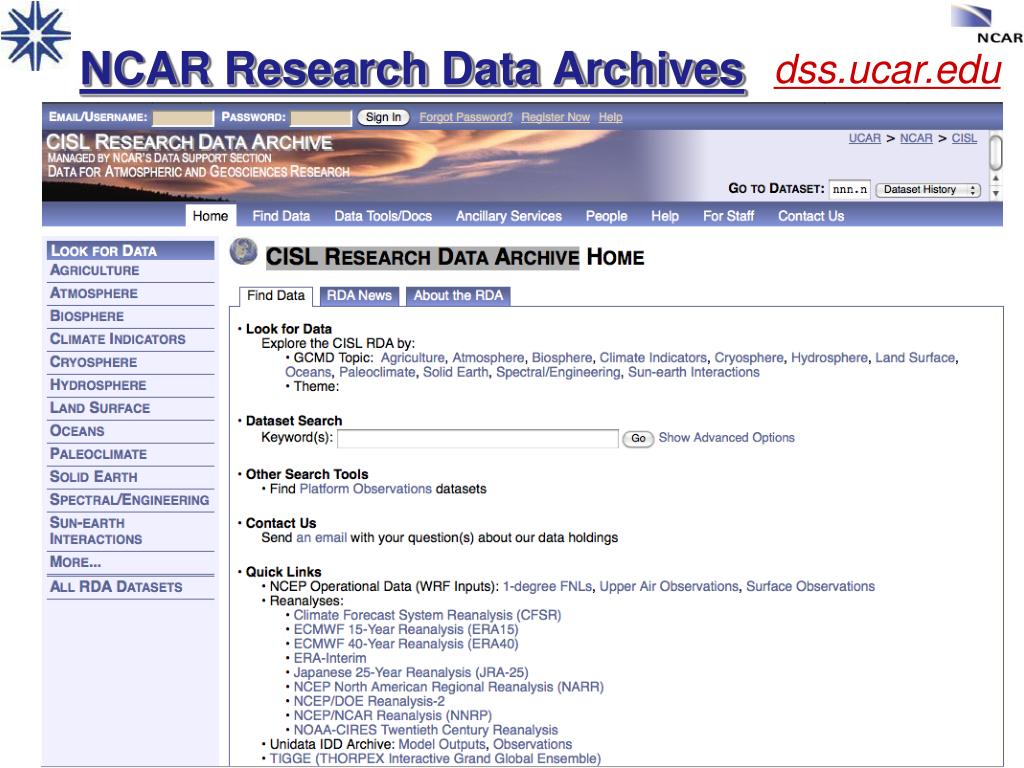Switch to the About the RDA tab
Viewport: 1024px width, 768px height.
[x=458, y=296]
